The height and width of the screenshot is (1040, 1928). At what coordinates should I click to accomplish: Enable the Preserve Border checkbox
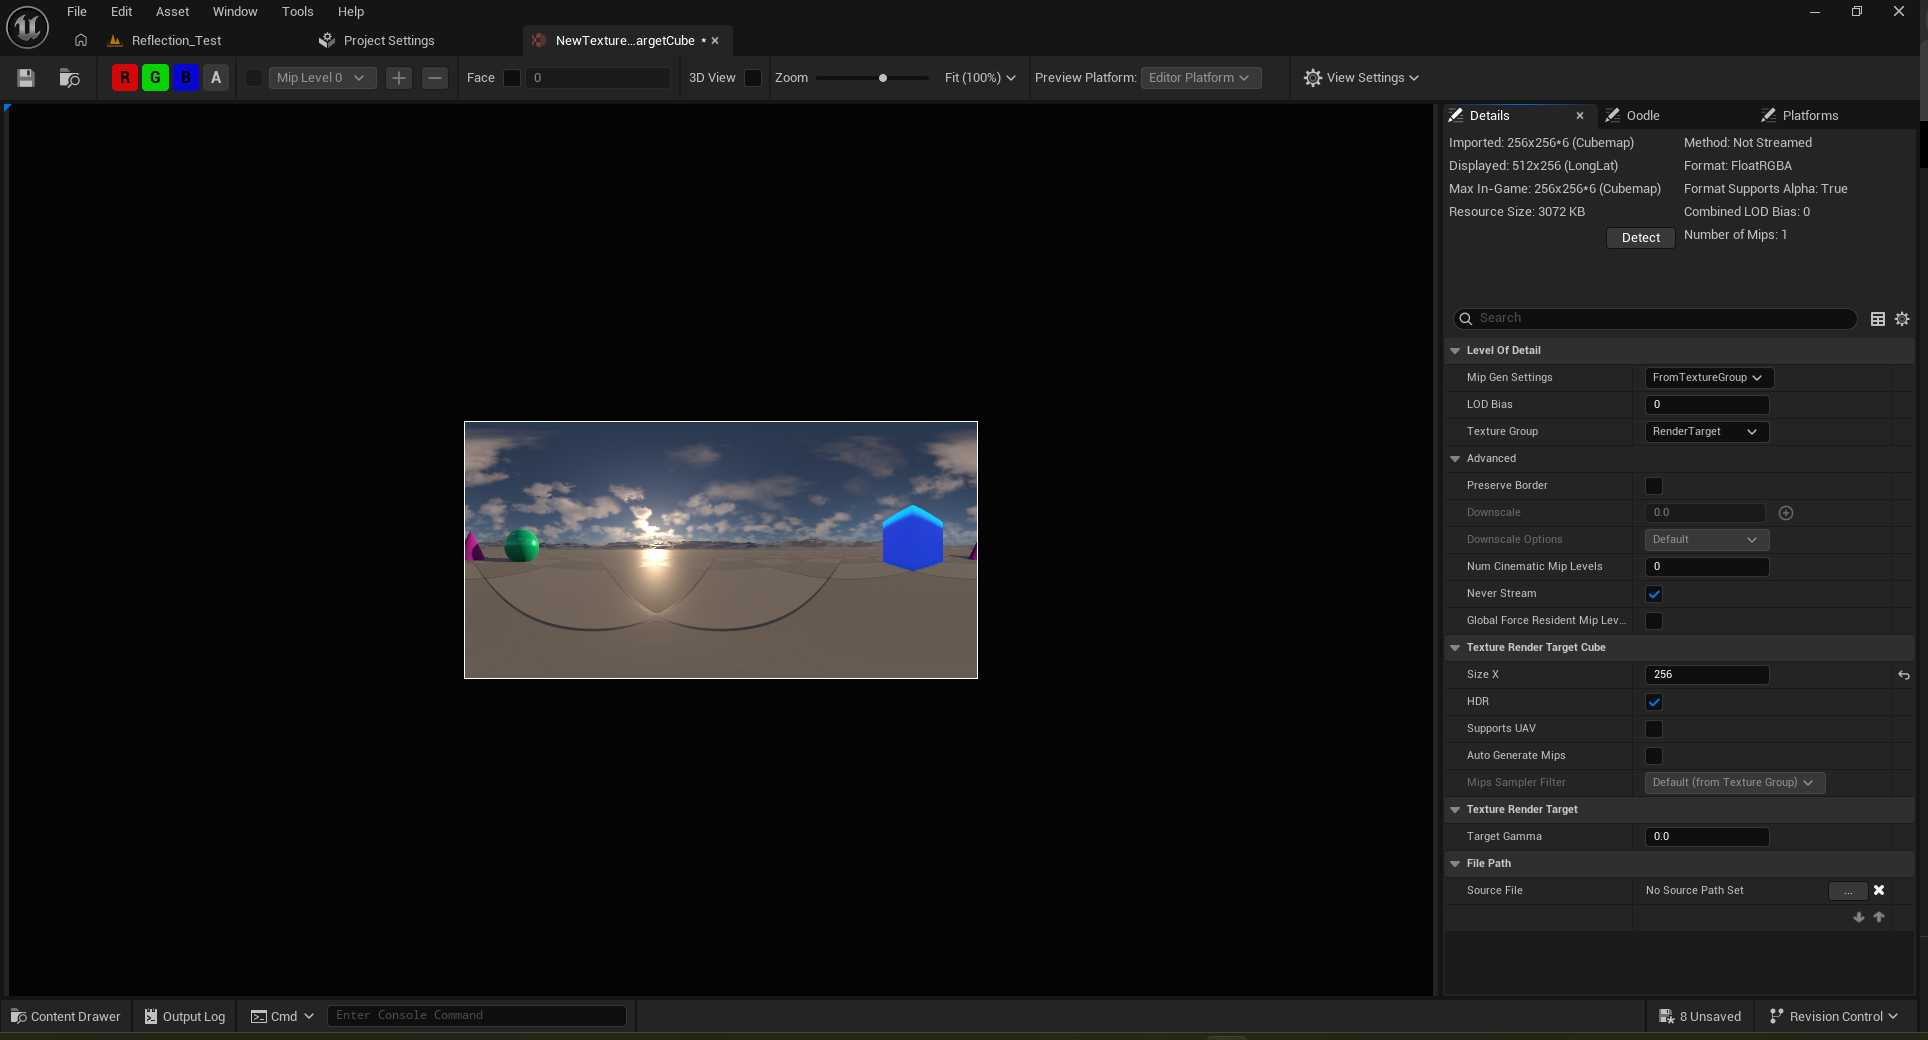(x=1654, y=486)
